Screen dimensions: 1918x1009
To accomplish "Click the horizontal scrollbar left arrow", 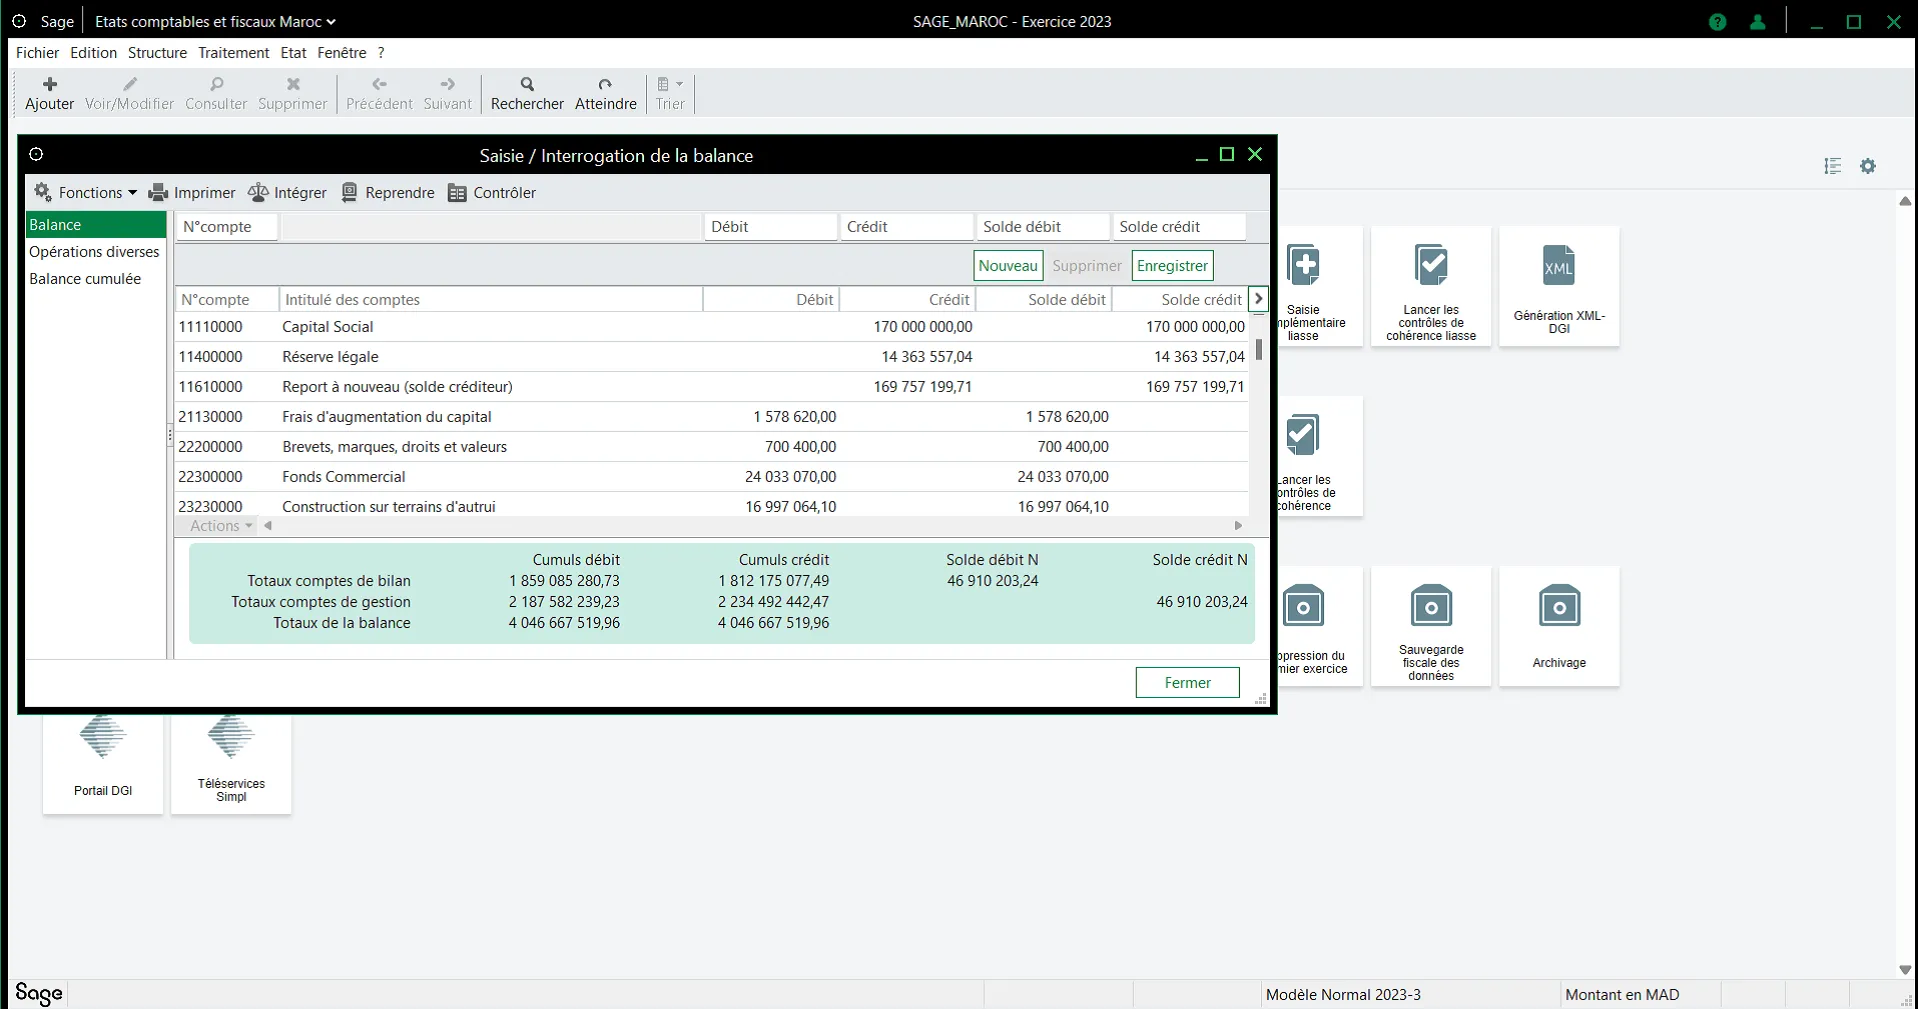I will [268, 526].
